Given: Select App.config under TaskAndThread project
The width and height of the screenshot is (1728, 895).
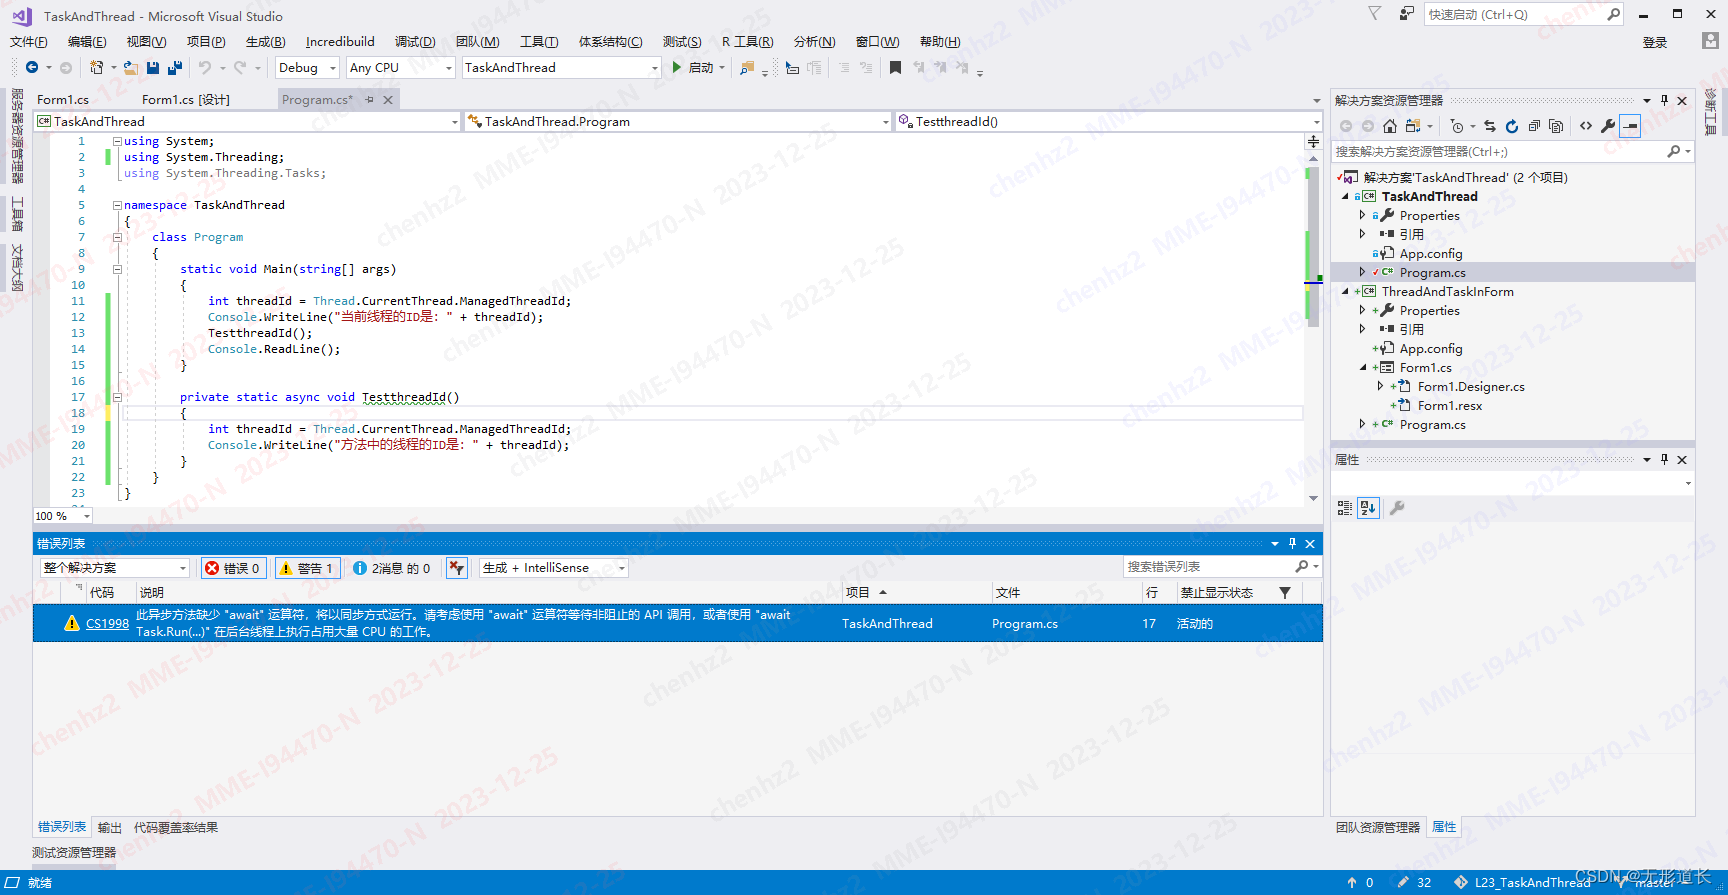Looking at the screenshot, I should [1431, 254].
